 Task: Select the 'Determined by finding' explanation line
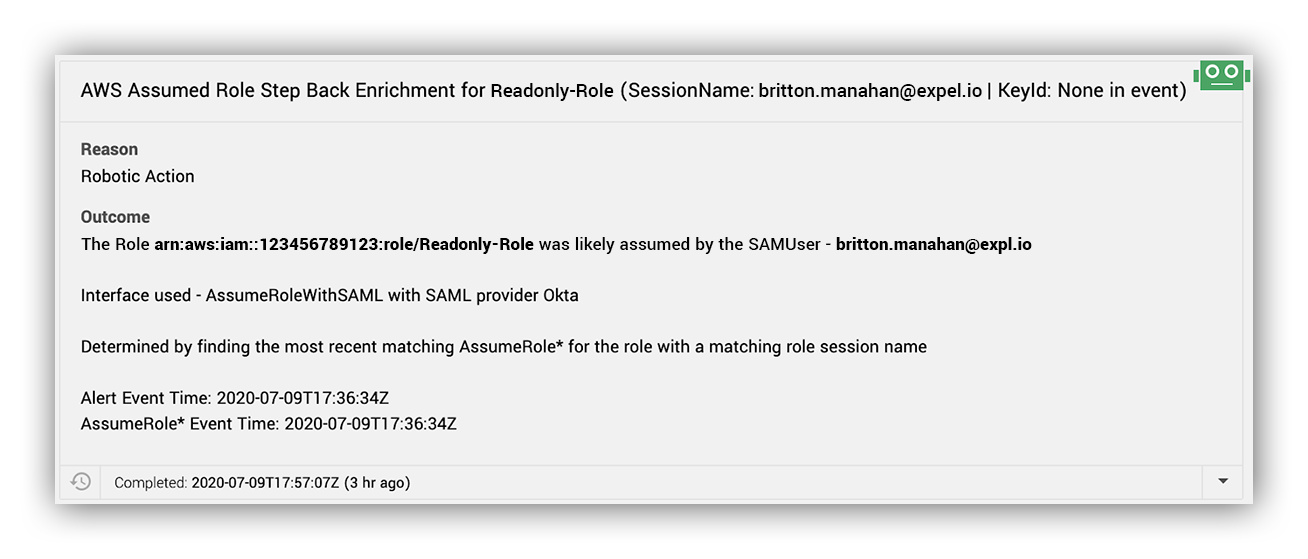click(x=504, y=347)
